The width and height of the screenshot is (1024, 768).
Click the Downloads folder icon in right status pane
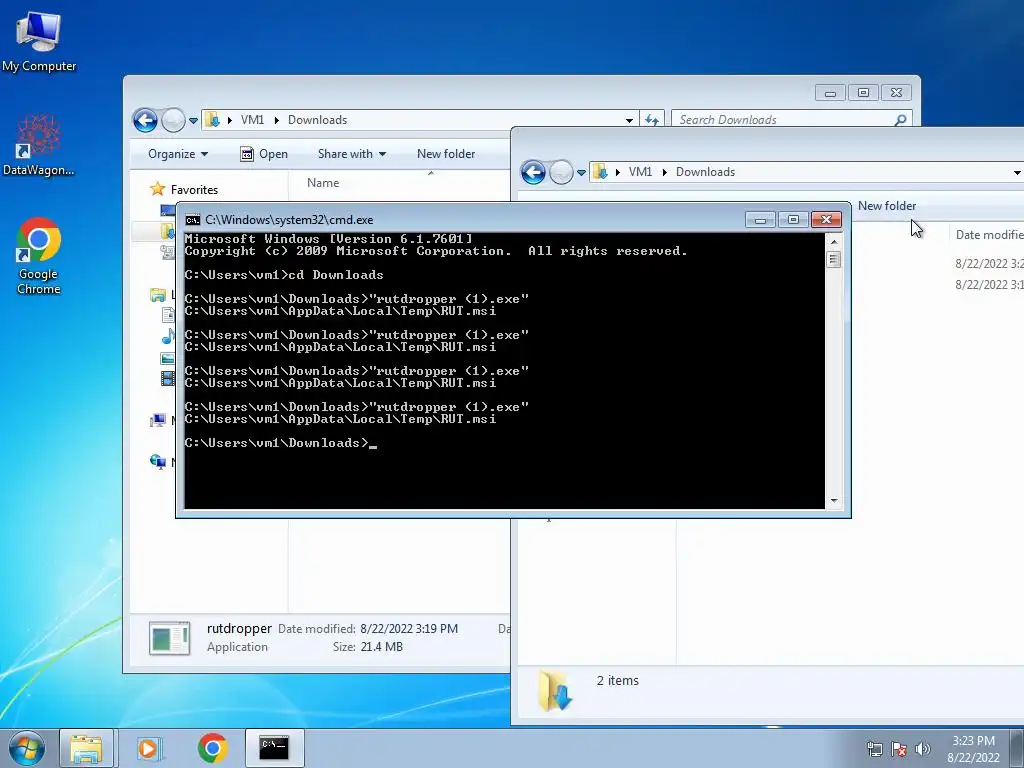[555, 690]
